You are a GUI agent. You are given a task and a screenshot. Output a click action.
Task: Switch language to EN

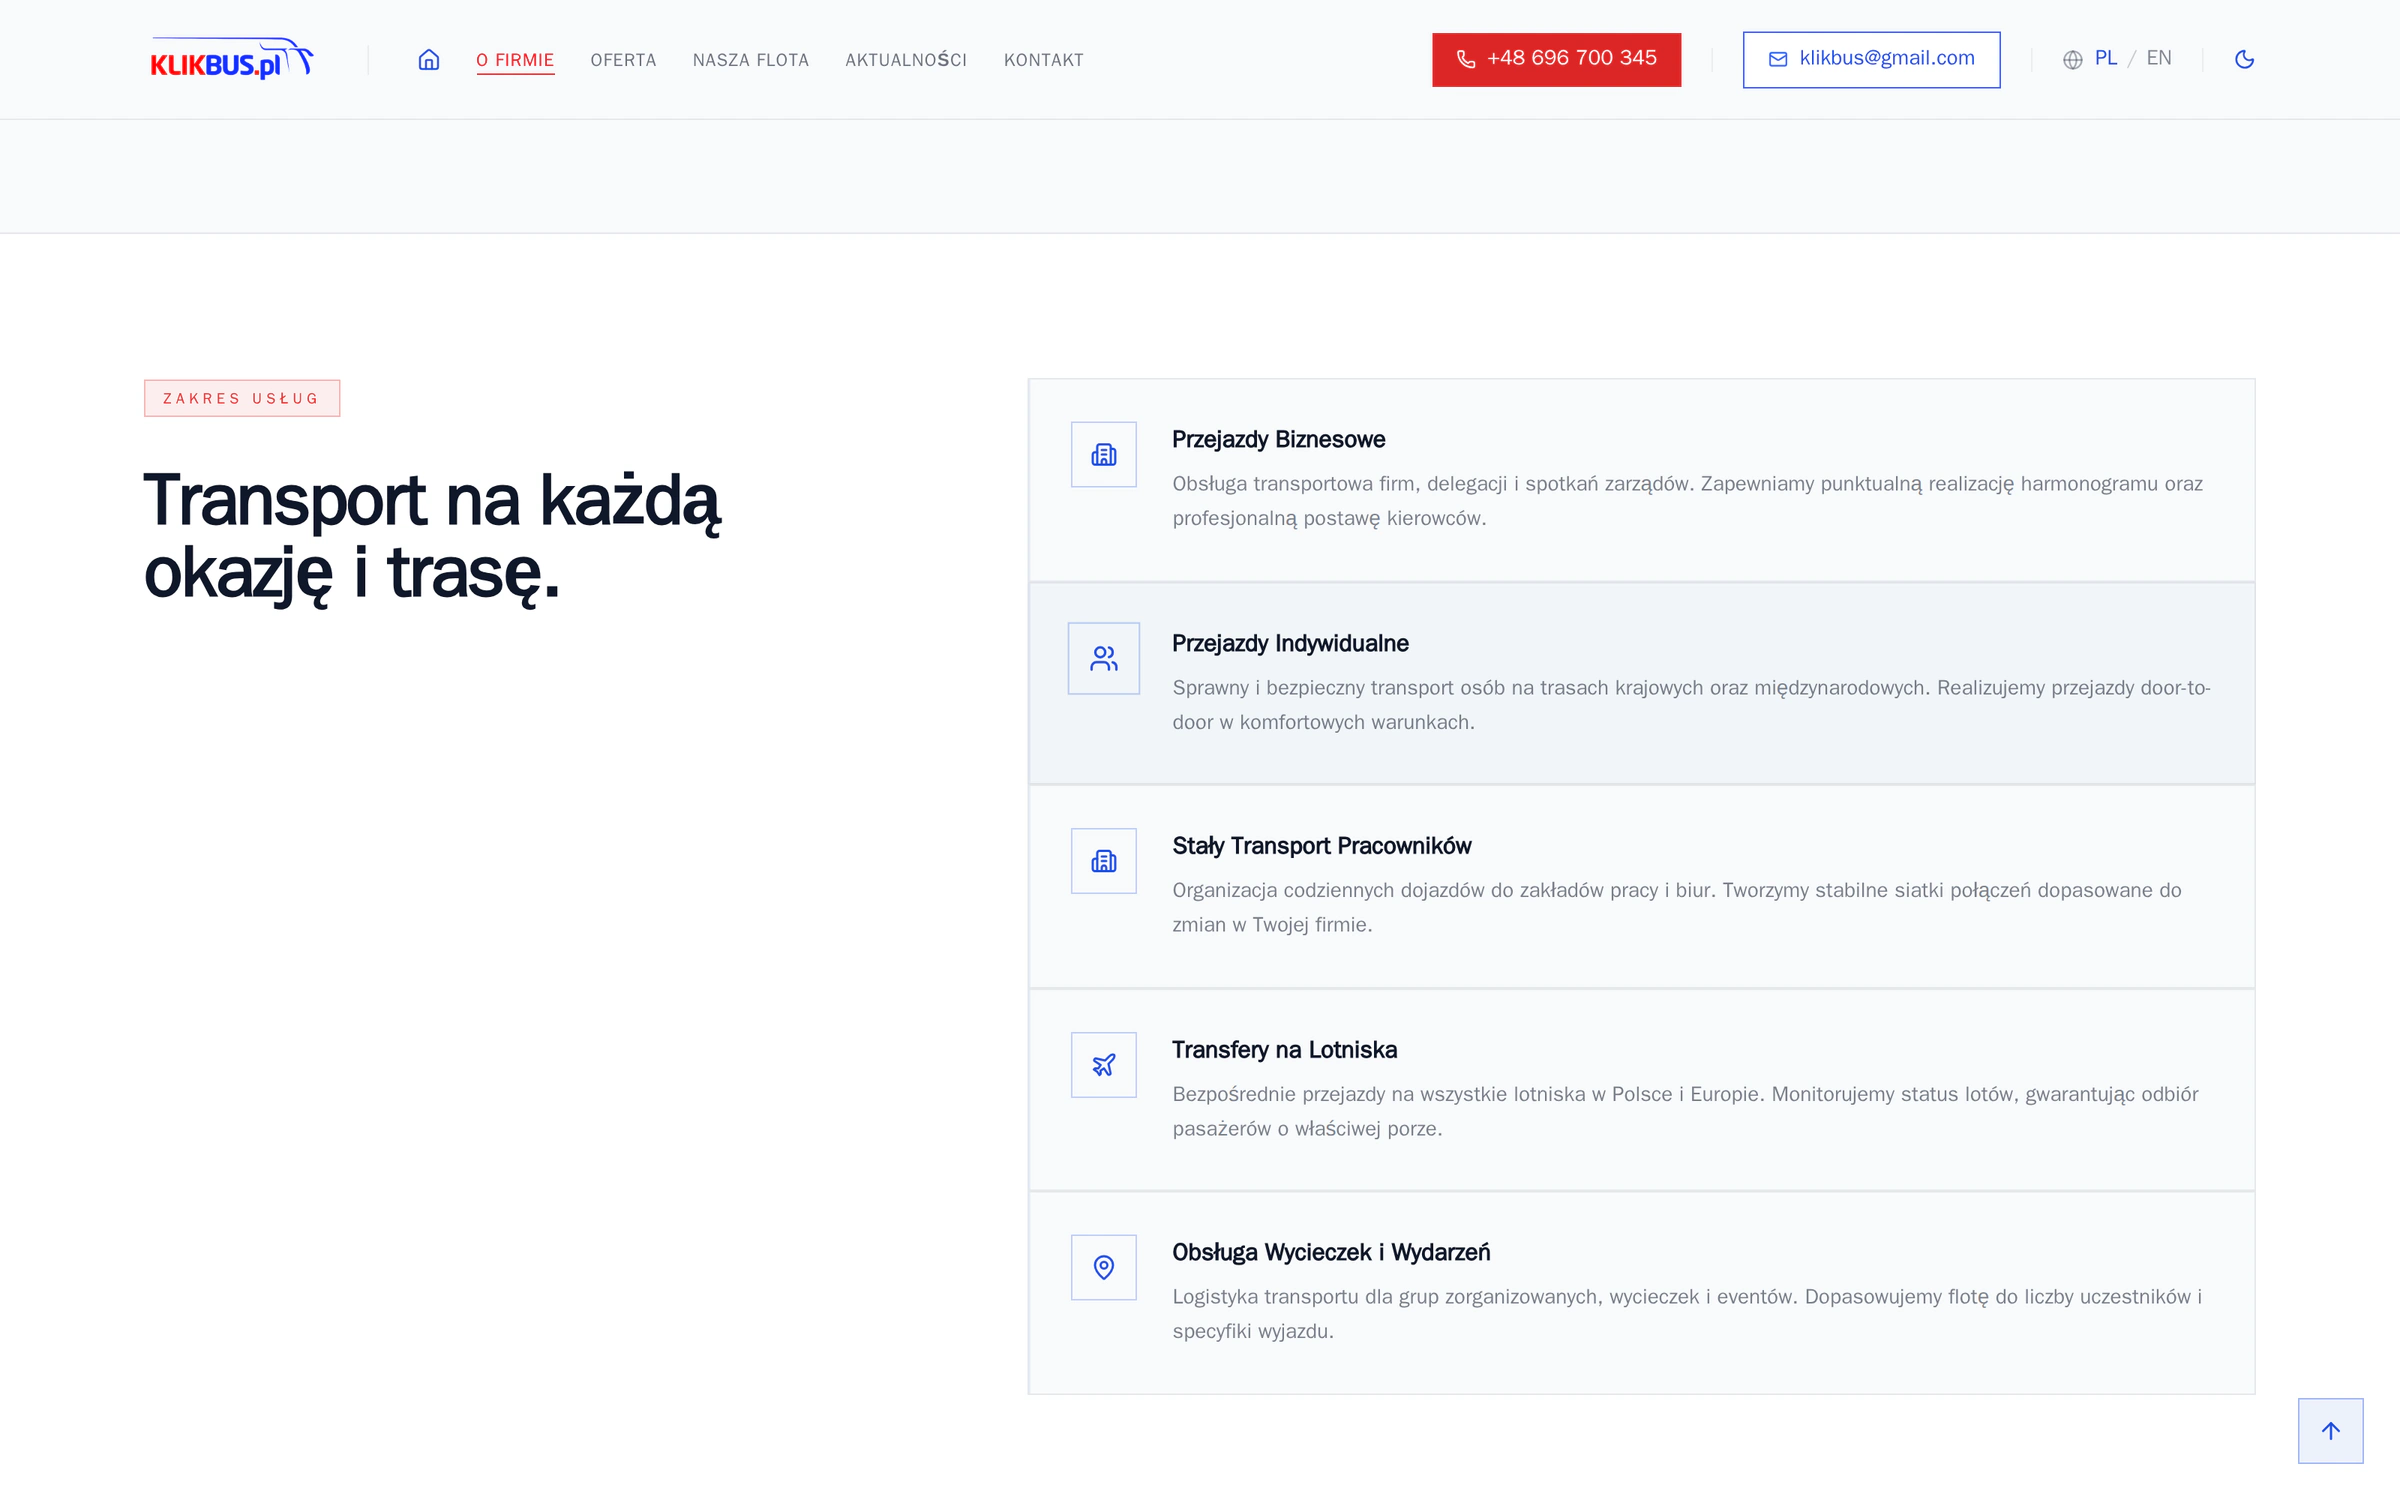[2159, 58]
